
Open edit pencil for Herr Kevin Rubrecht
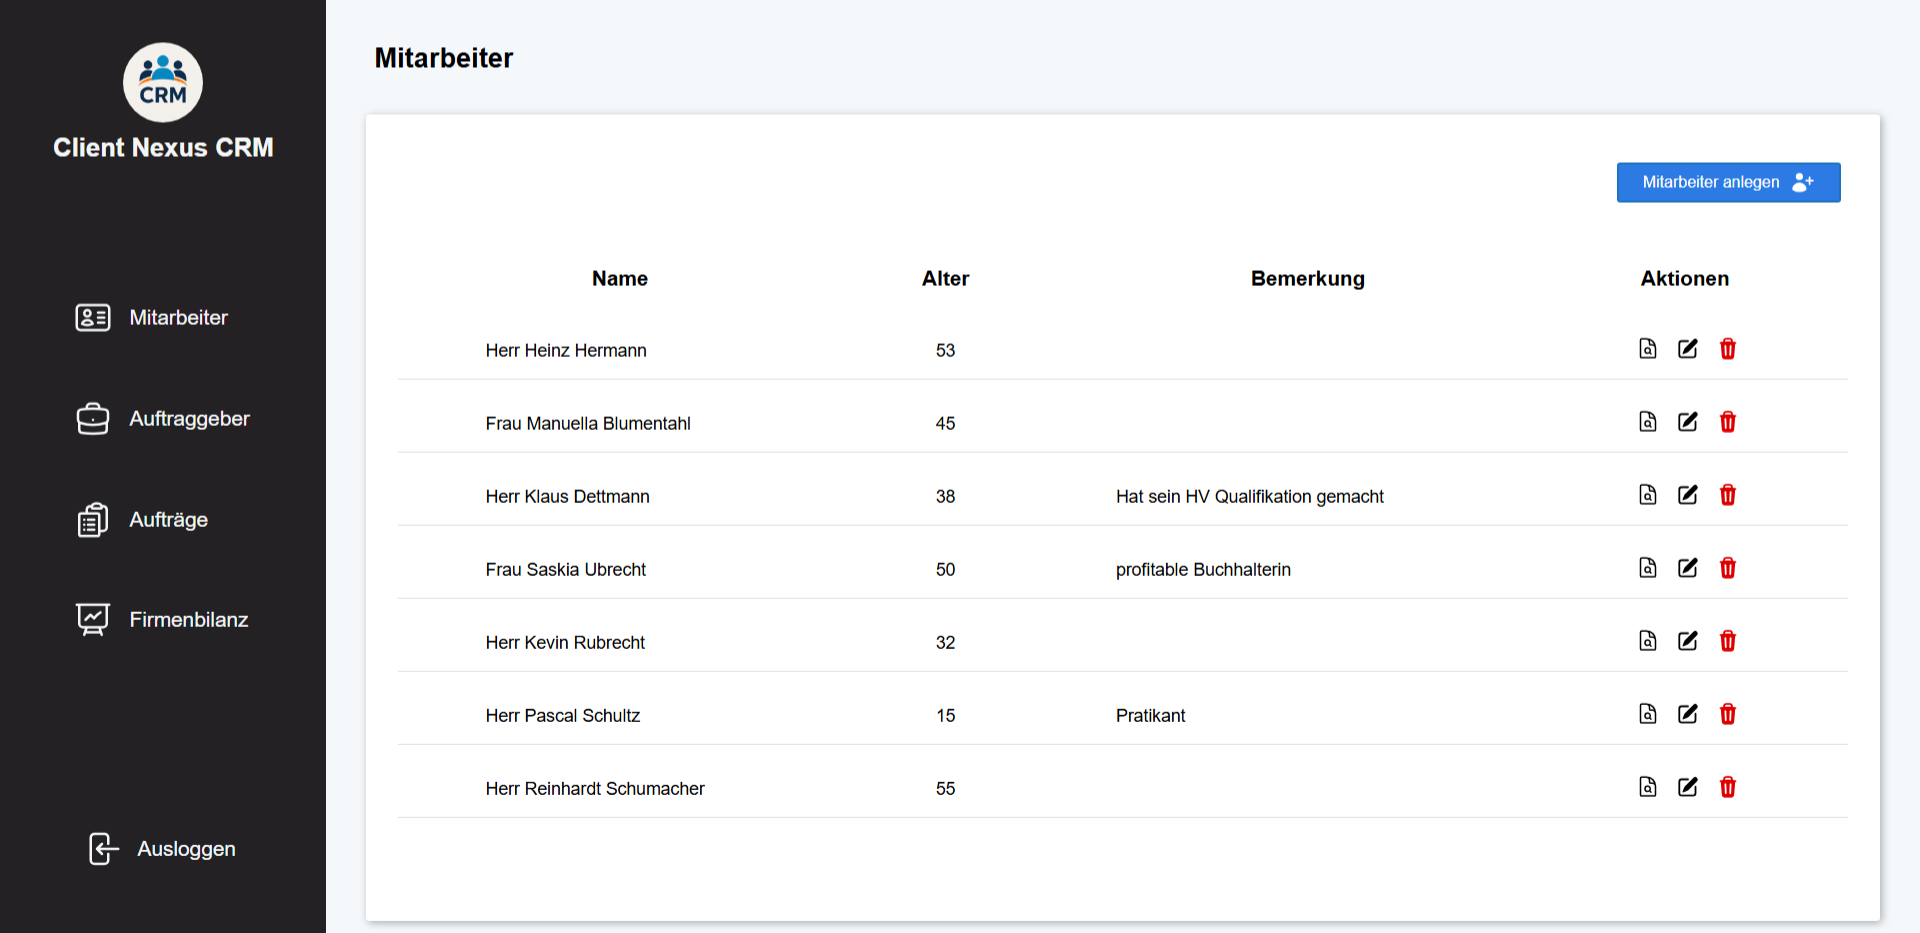coord(1687,641)
